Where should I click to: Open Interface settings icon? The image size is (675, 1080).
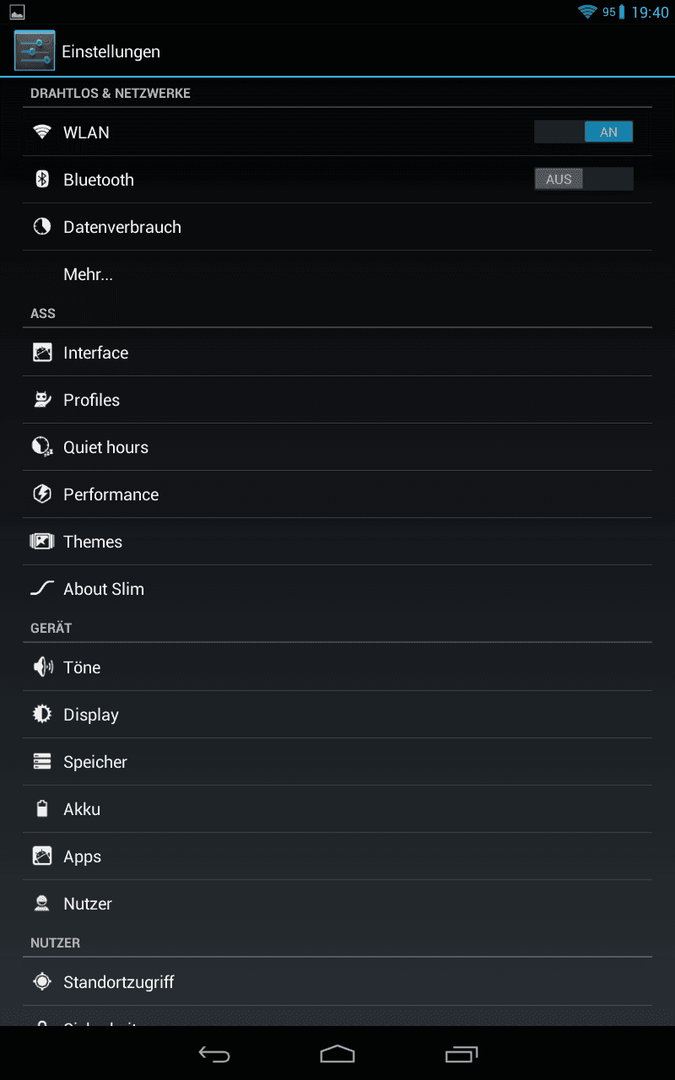[x=42, y=353]
